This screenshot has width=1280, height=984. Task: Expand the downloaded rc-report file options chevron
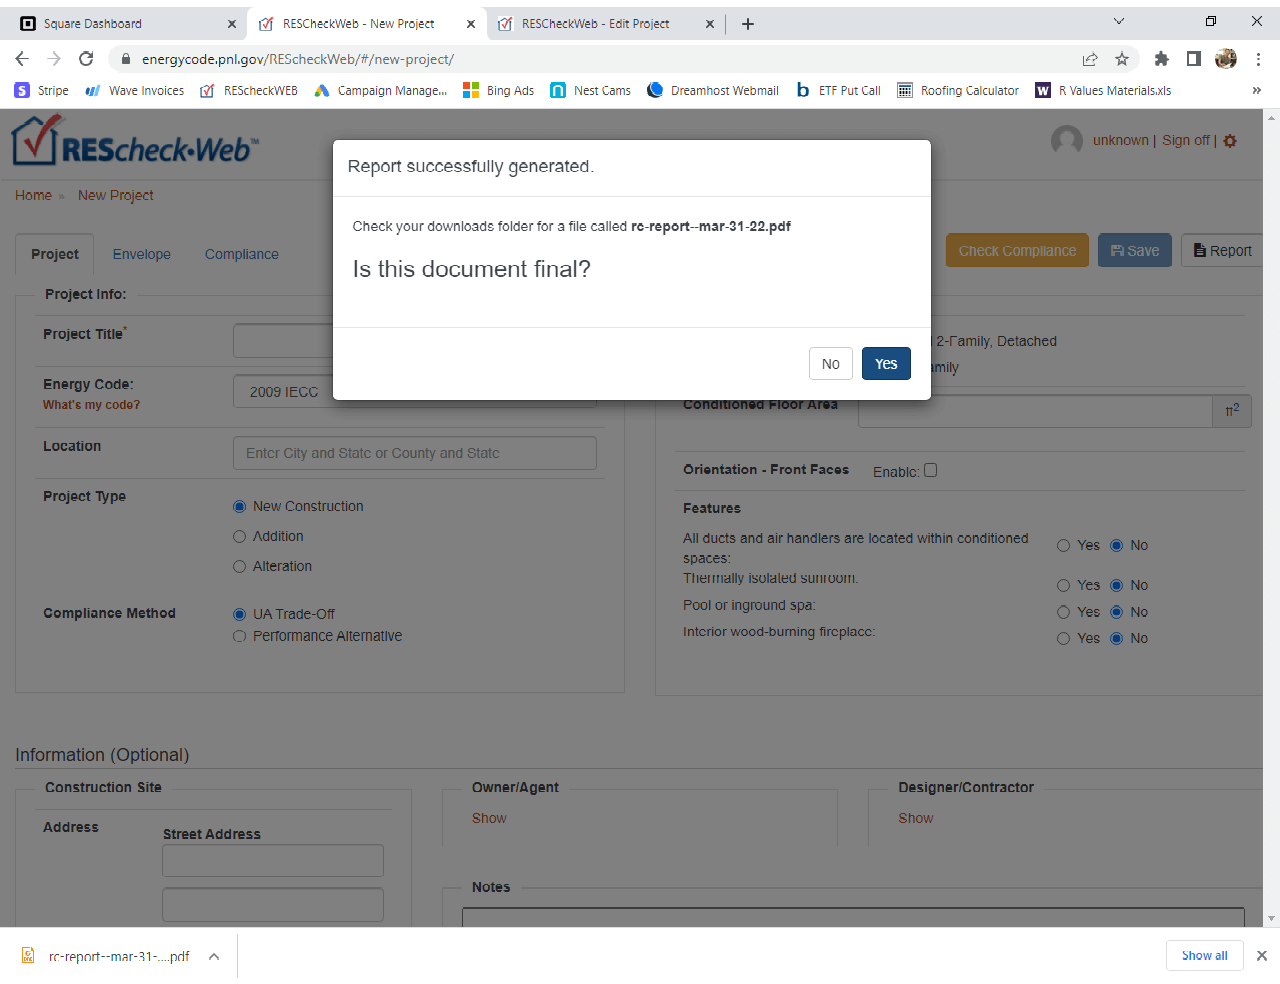pyautogui.click(x=214, y=957)
